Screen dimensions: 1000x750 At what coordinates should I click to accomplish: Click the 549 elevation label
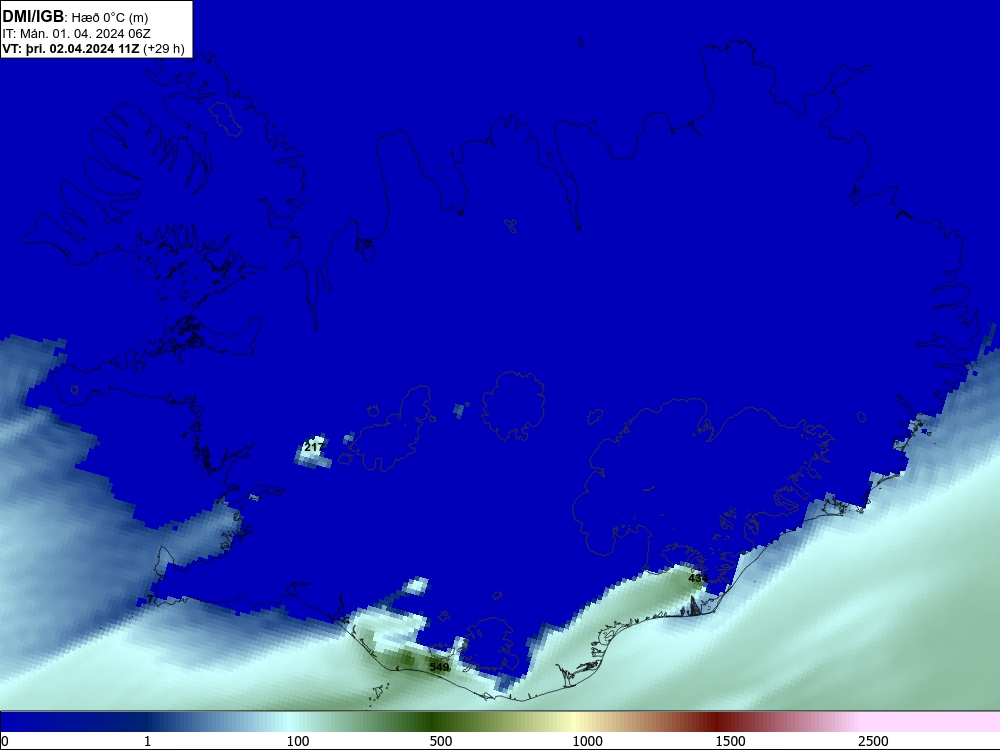pyautogui.click(x=439, y=667)
